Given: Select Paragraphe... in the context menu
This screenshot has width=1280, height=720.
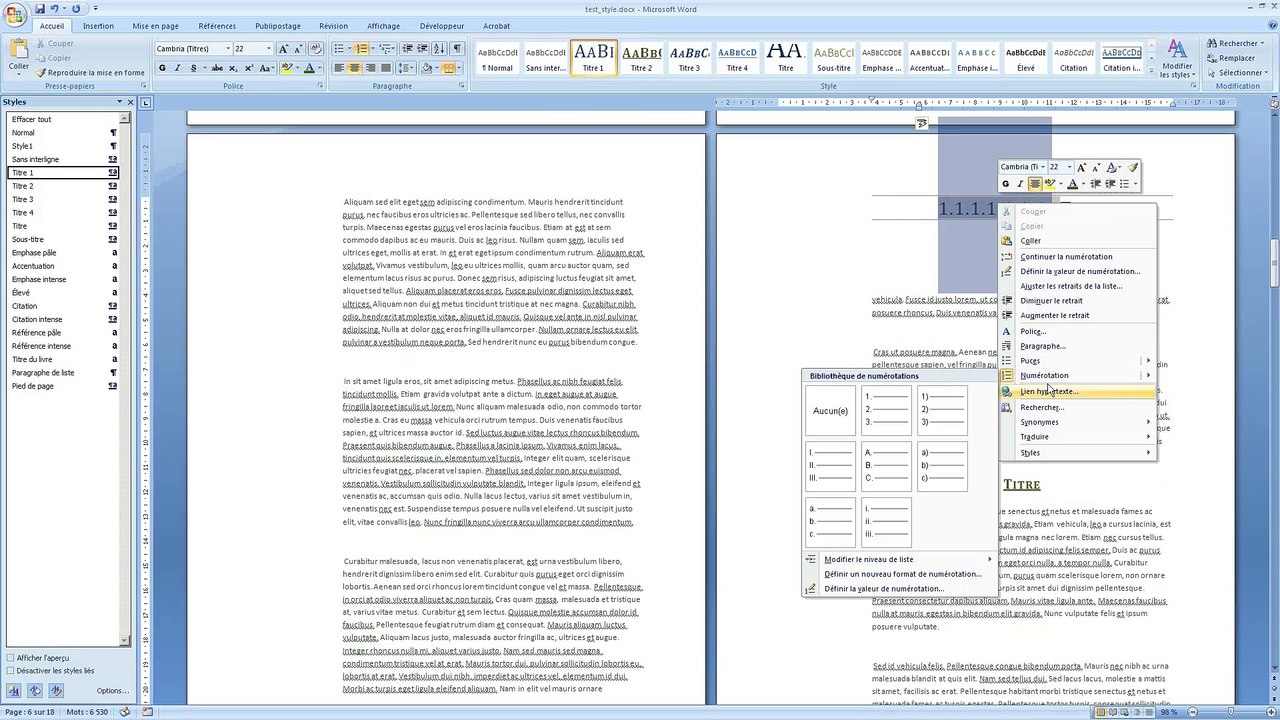Looking at the screenshot, I should coord(1077,346).
